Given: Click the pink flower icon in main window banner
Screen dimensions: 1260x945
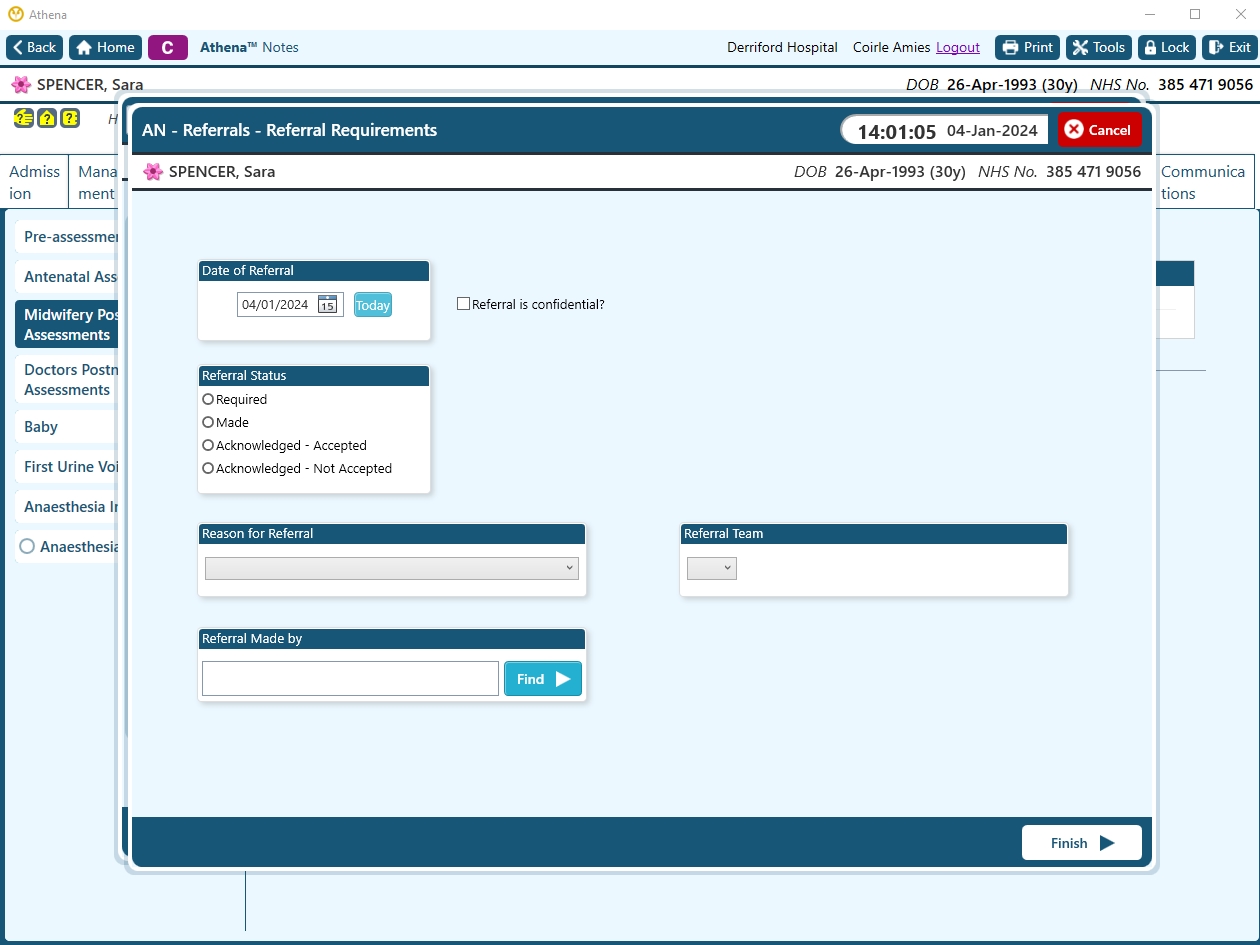Looking at the screenshot, I should click(x=21, y=84).
